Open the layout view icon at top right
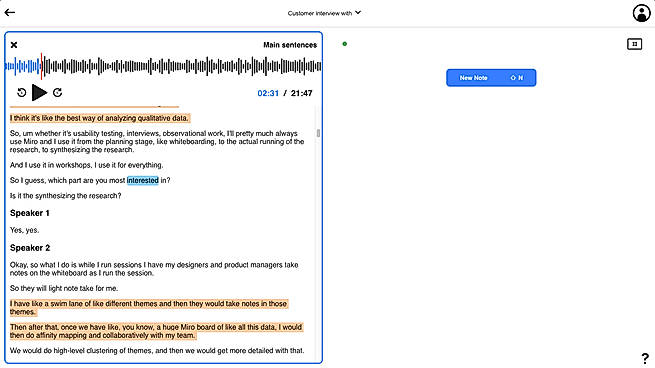This screenshot has width=655, height=368. coord(635,44)
